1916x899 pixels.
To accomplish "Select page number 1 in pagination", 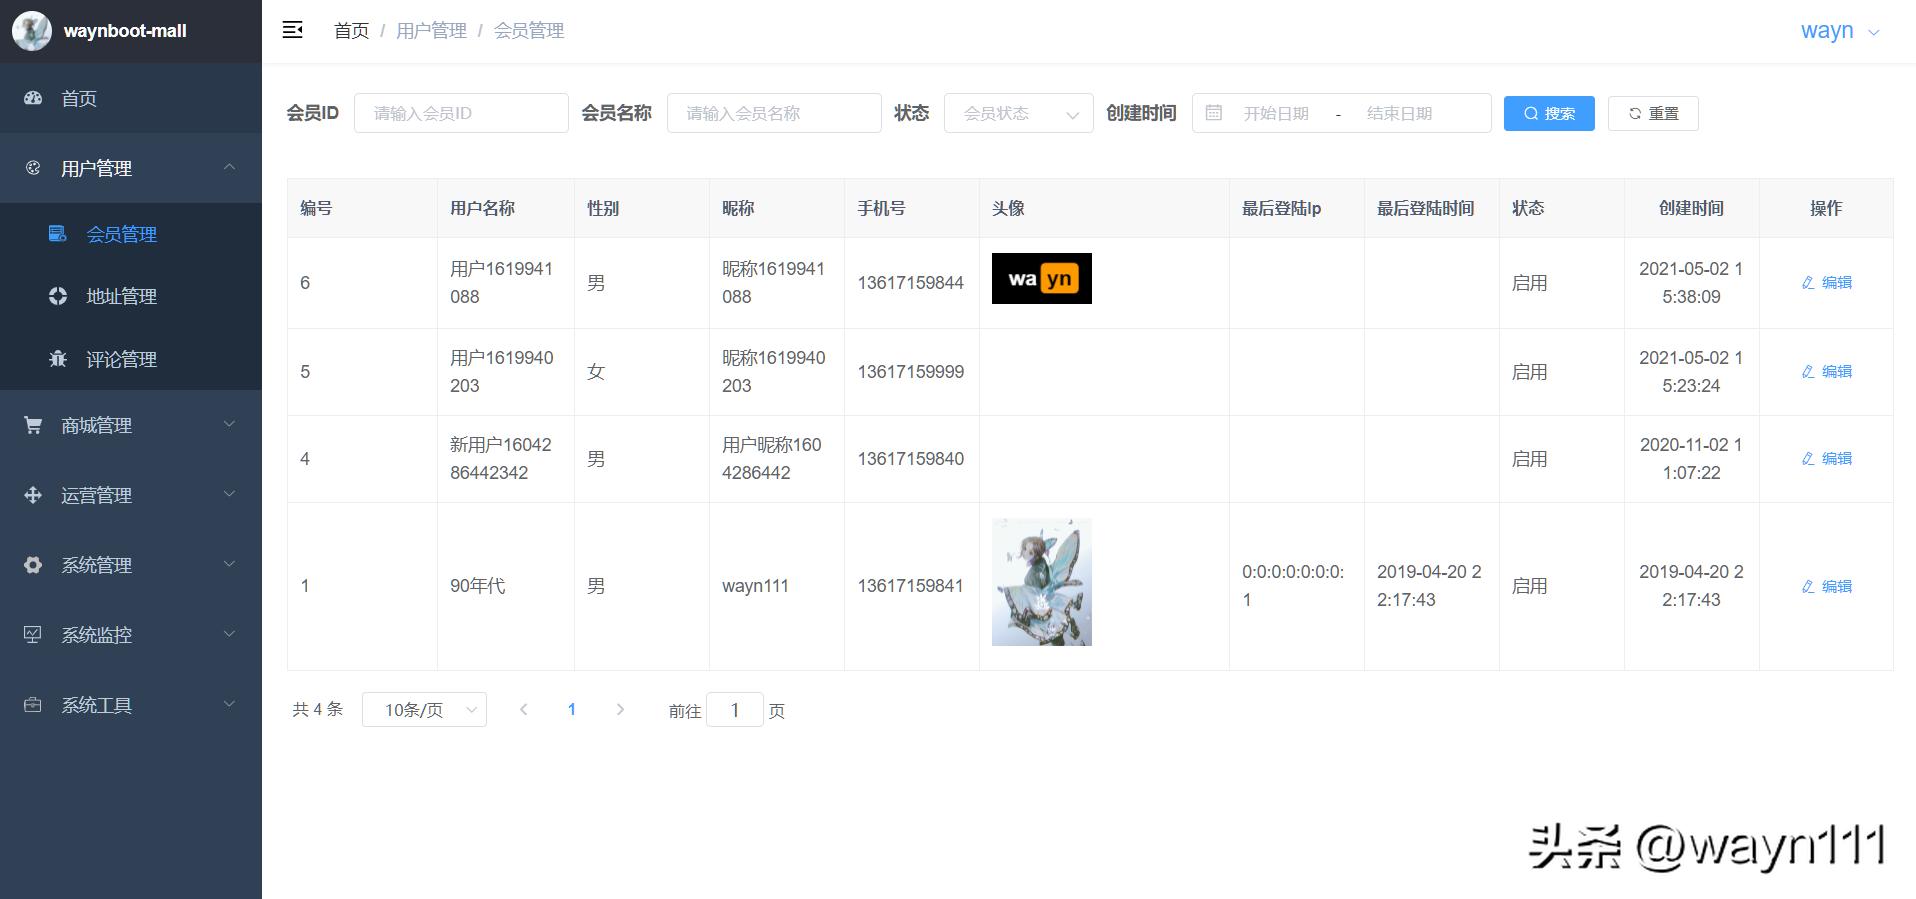I will click(572, 710).
